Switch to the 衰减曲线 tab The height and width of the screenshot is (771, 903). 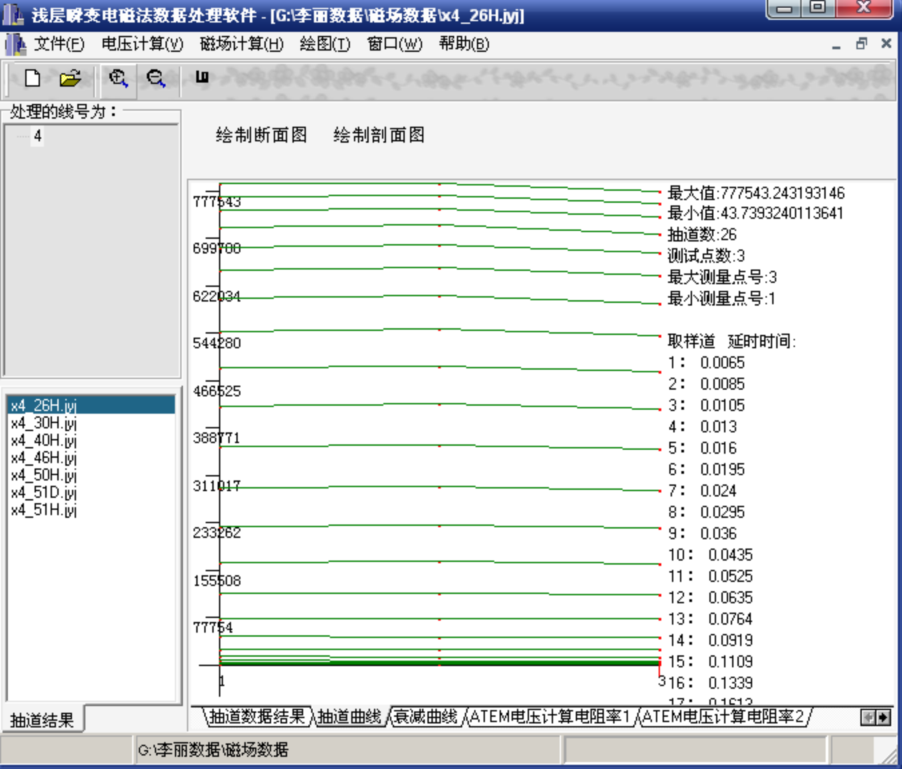[425, 717]
